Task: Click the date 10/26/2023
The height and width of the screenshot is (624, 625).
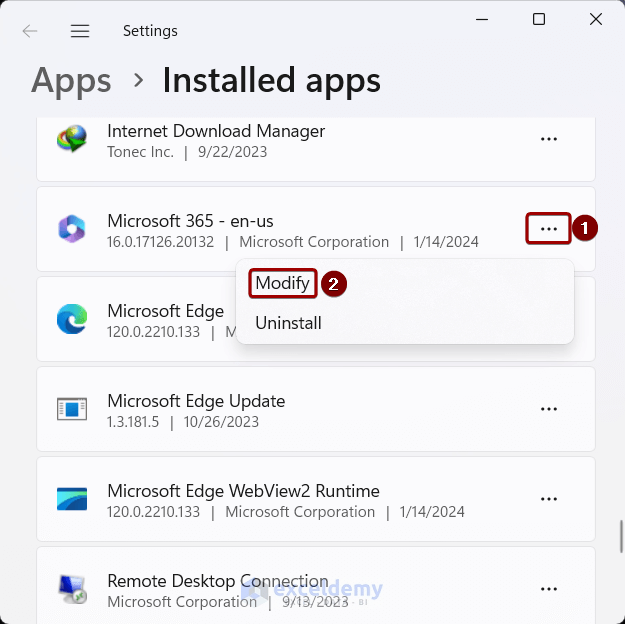Action: tap(221, 422)
